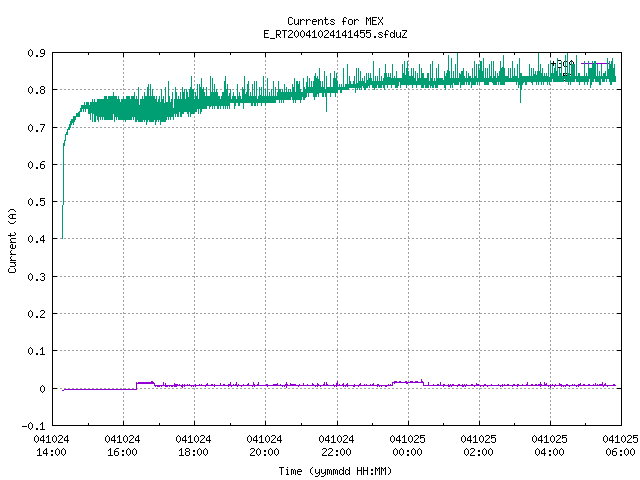Click the 0.6 y-axis tick label
This screenshot has width=640, height=480.
36,165
